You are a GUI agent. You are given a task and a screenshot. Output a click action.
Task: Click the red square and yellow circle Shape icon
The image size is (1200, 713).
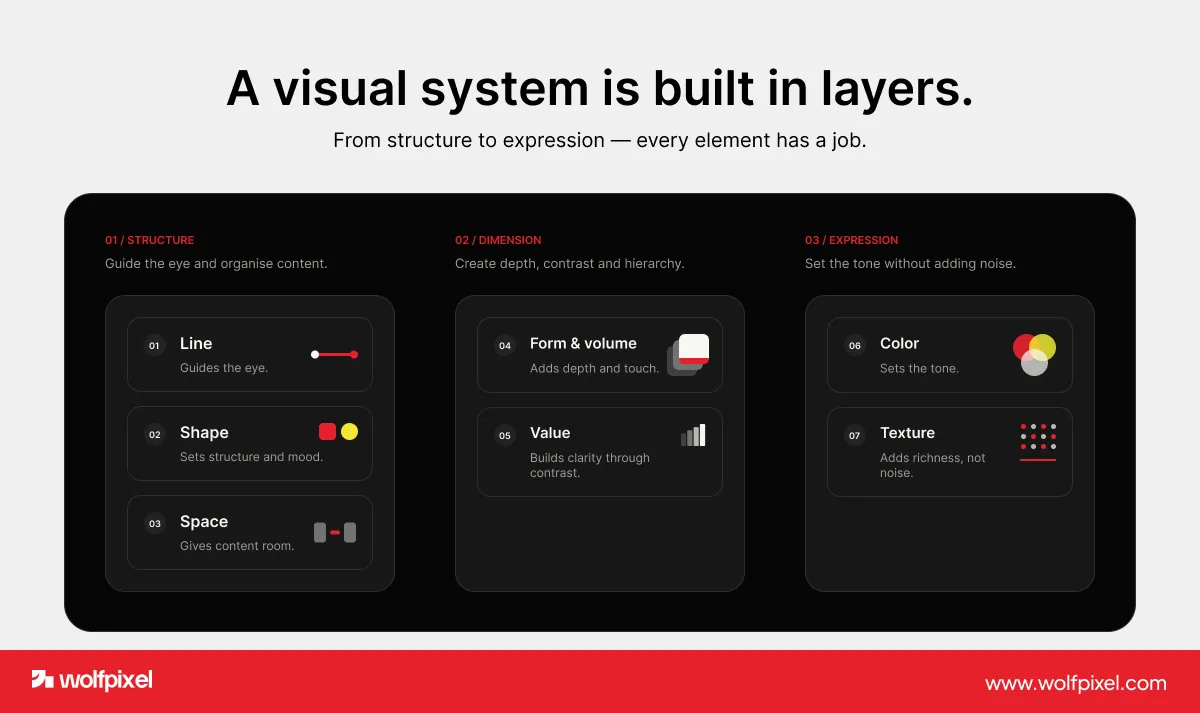[x=338, y=432]
